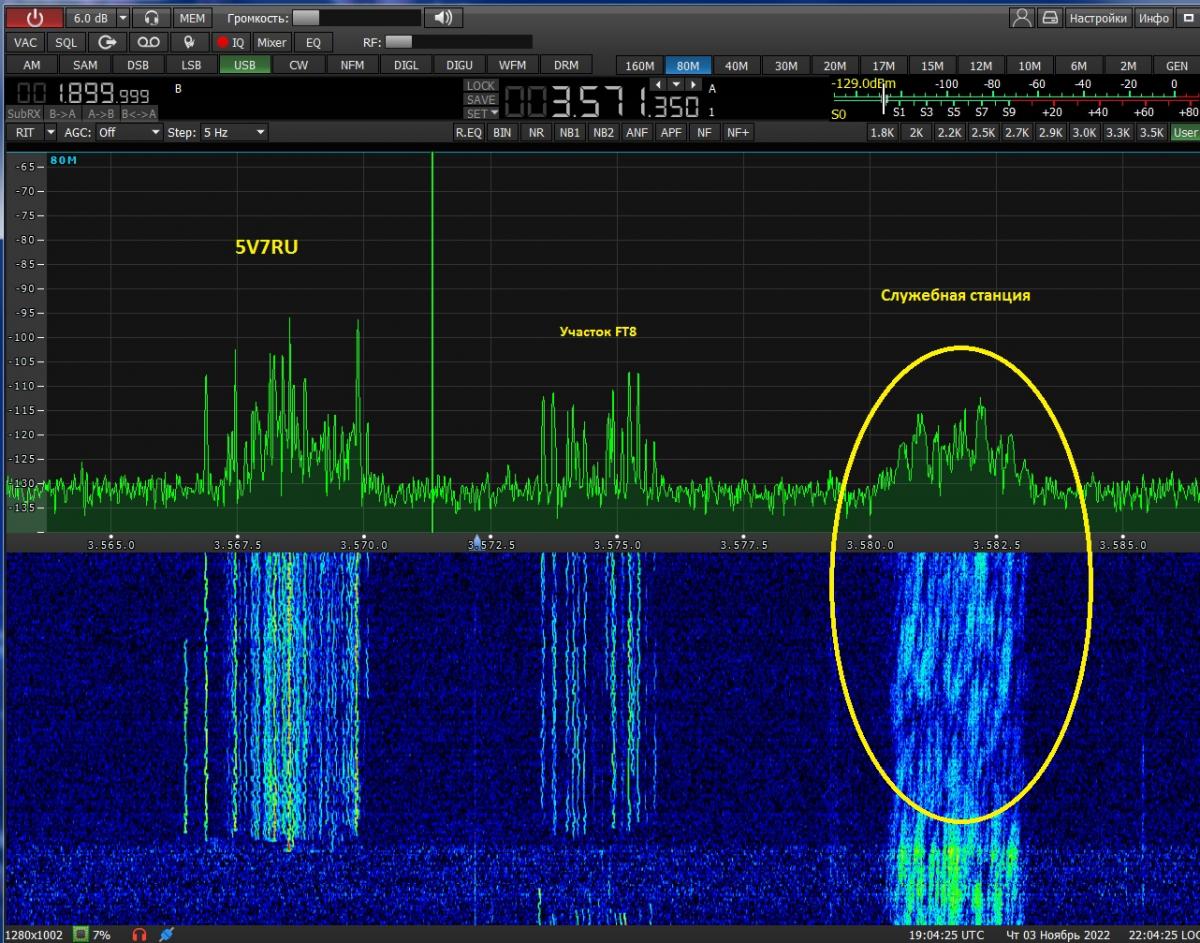Click the device drive icon at top right
1200x943 pixels.
[x=1049, y=18]
